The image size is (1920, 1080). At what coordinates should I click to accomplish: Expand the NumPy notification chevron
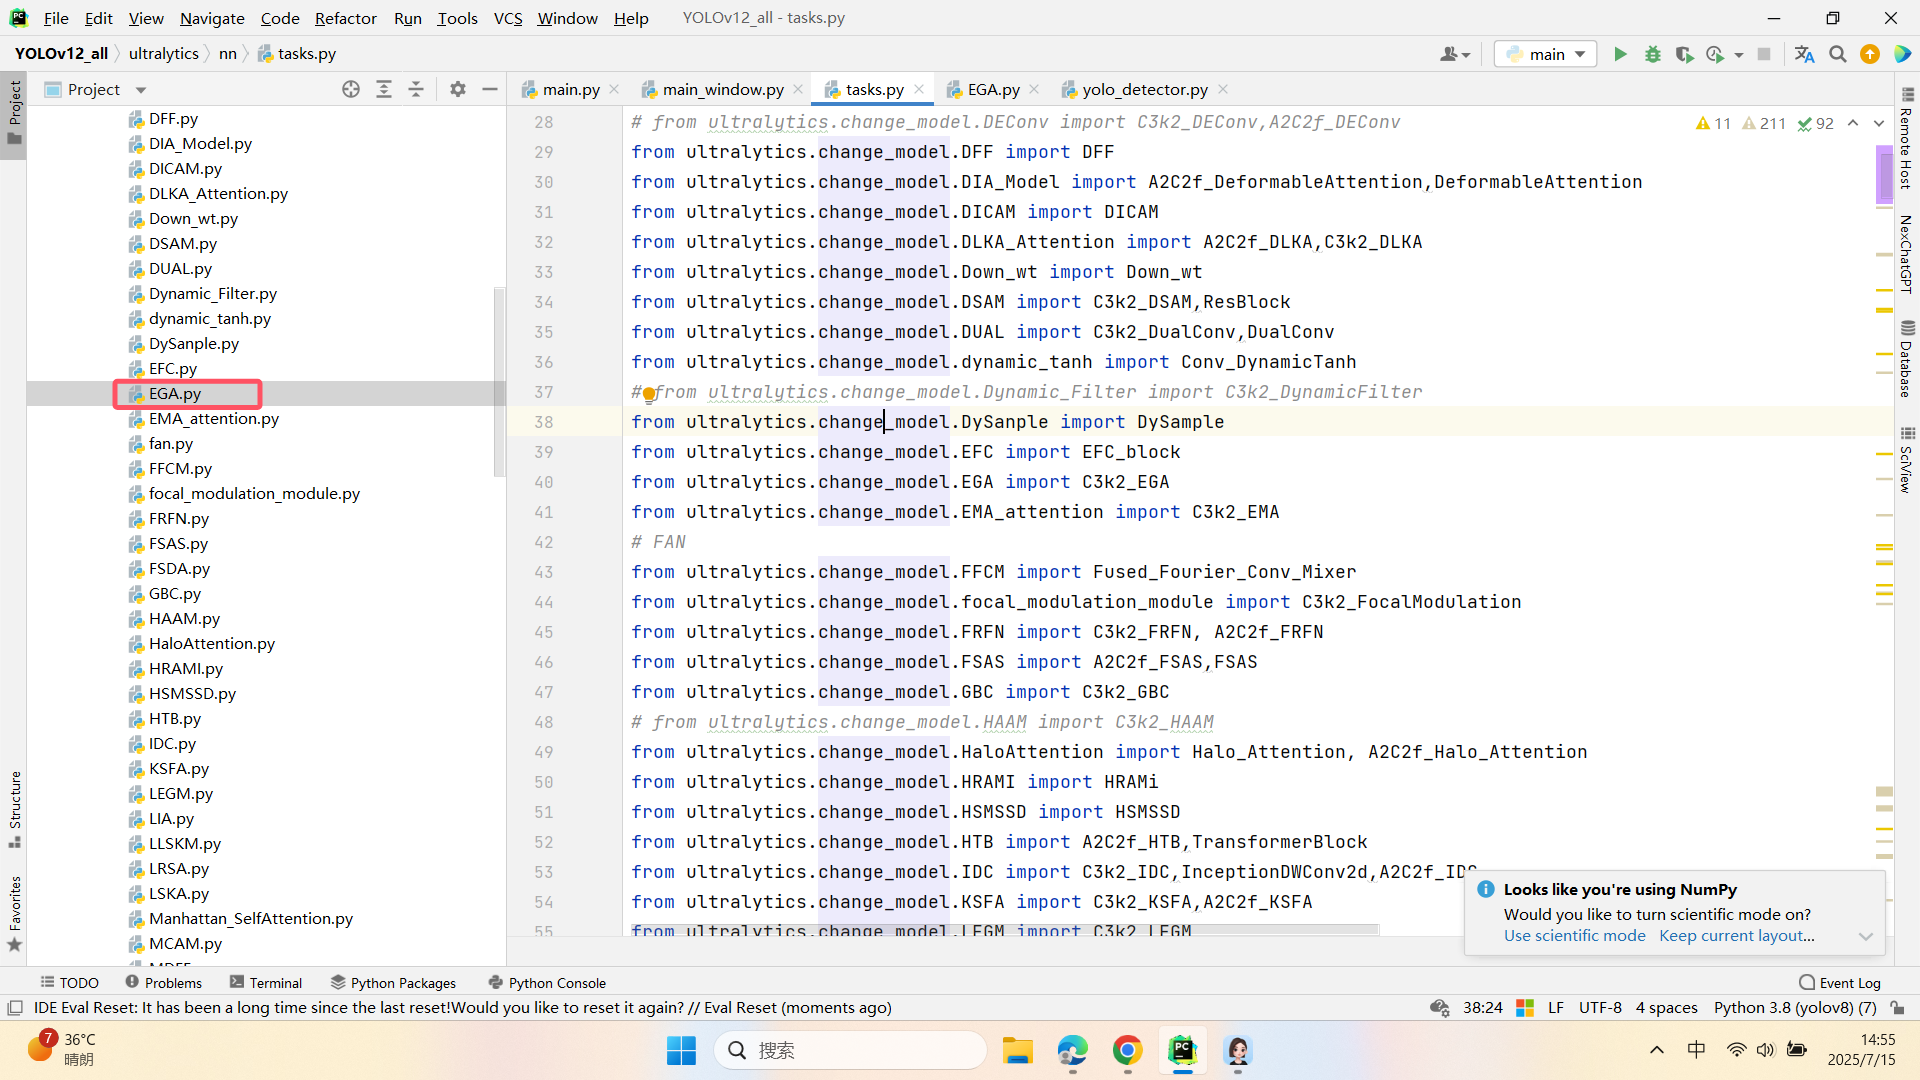click(x=1865, y=936)
